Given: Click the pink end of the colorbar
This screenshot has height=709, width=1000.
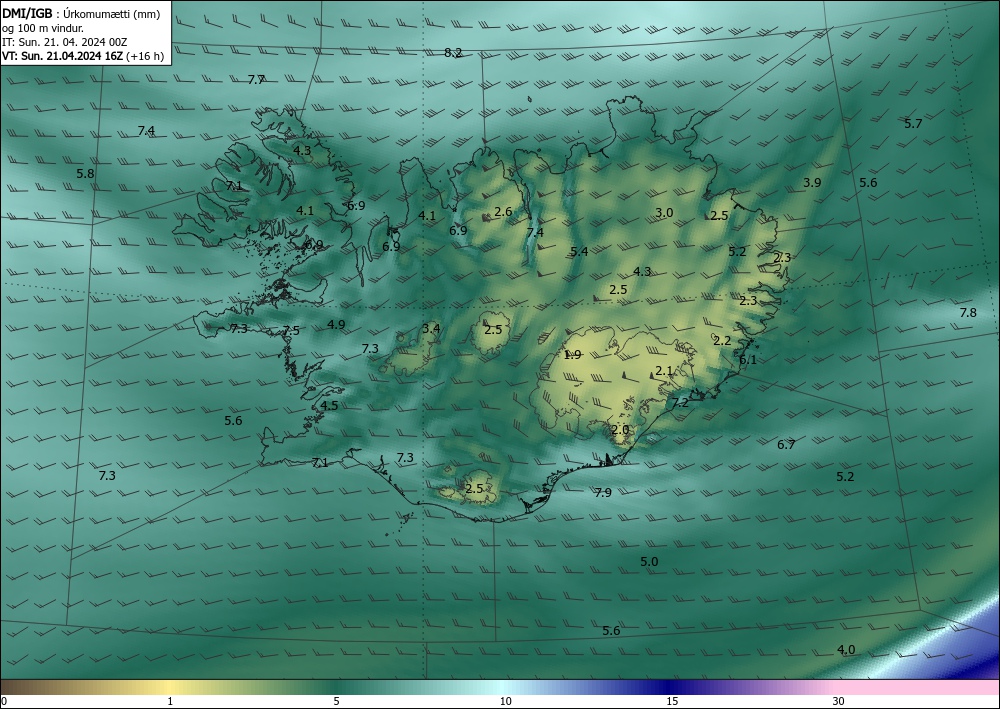Looking at the screenshot, I should click(x=918, y=687).
